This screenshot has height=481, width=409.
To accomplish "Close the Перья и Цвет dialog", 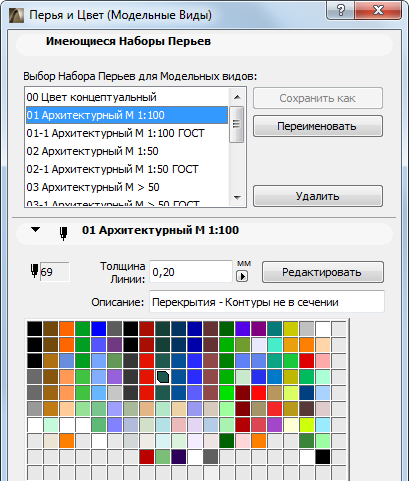I will [x=378, y=10].
